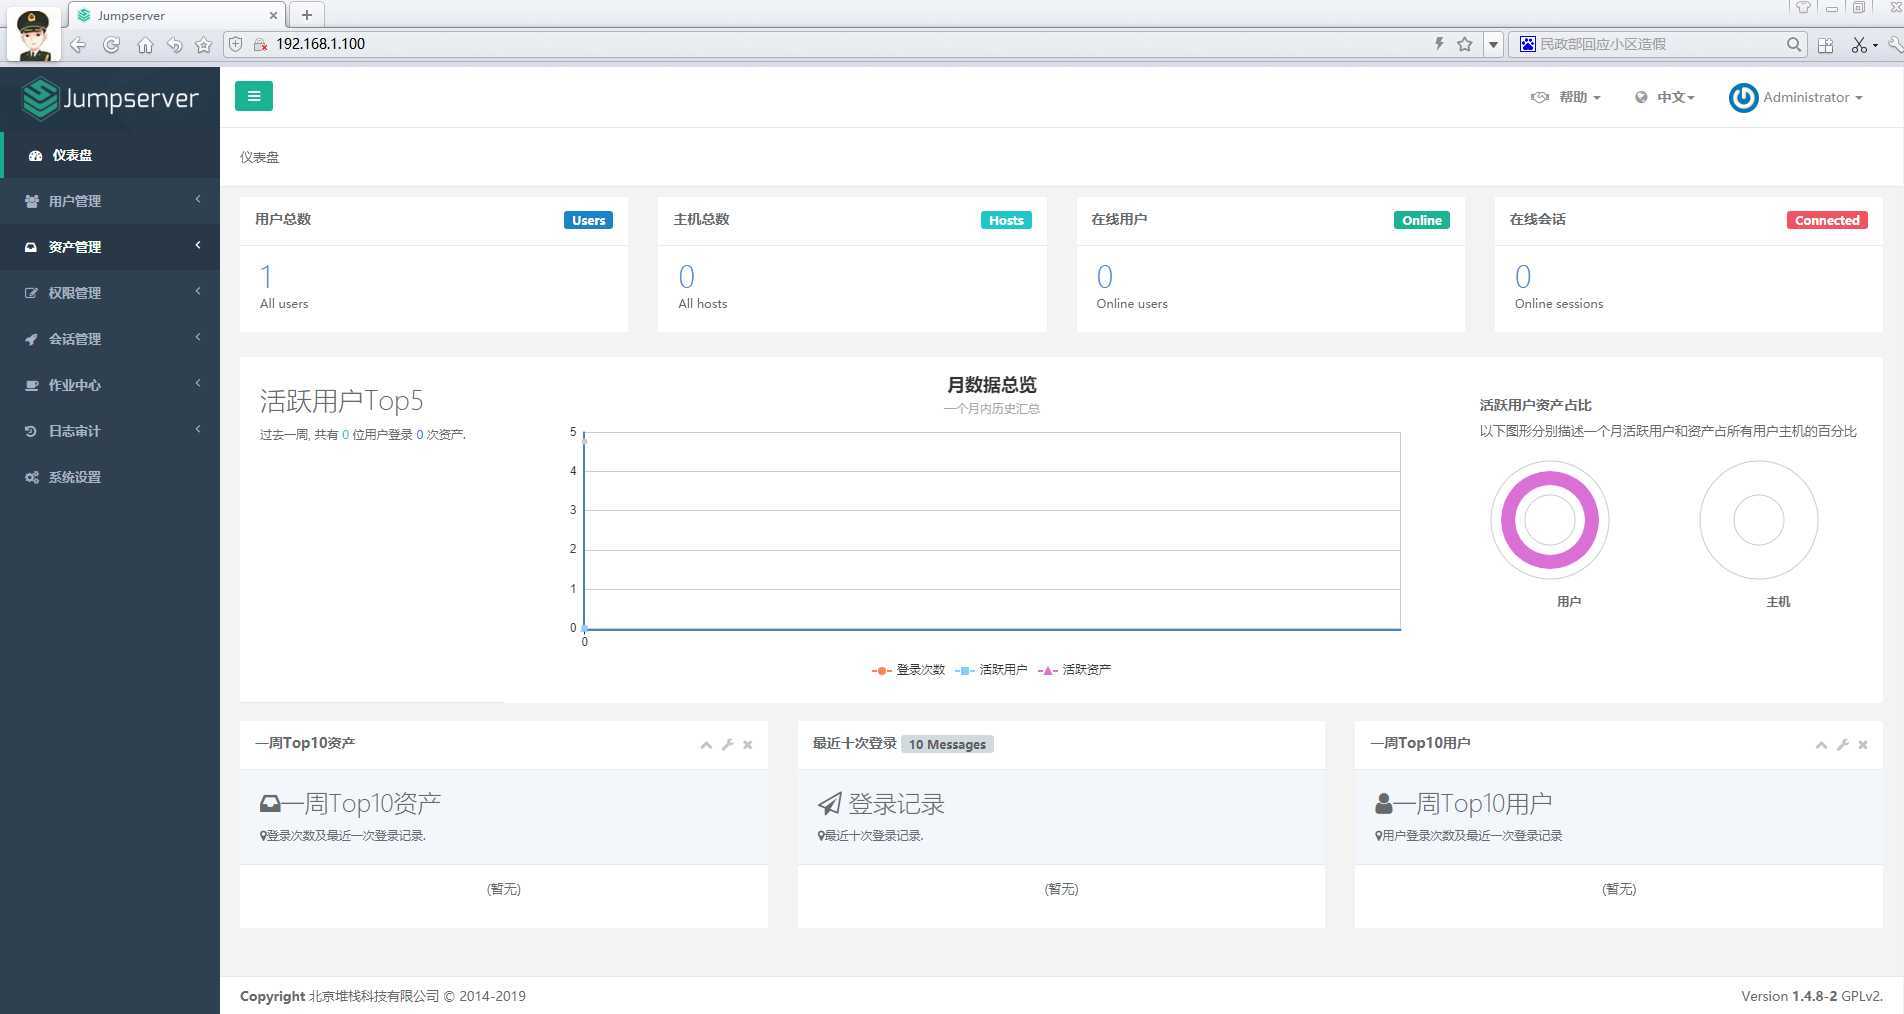Click the coffee icon beside 作业中心

point(32,385)
